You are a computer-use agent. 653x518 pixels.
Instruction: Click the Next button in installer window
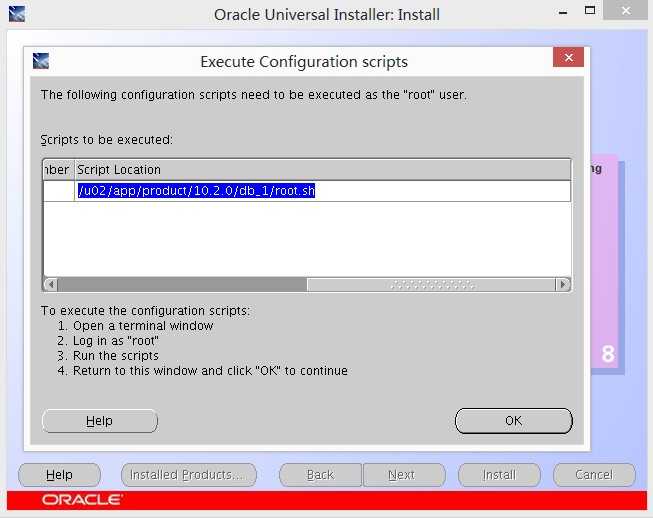[404, 475]
